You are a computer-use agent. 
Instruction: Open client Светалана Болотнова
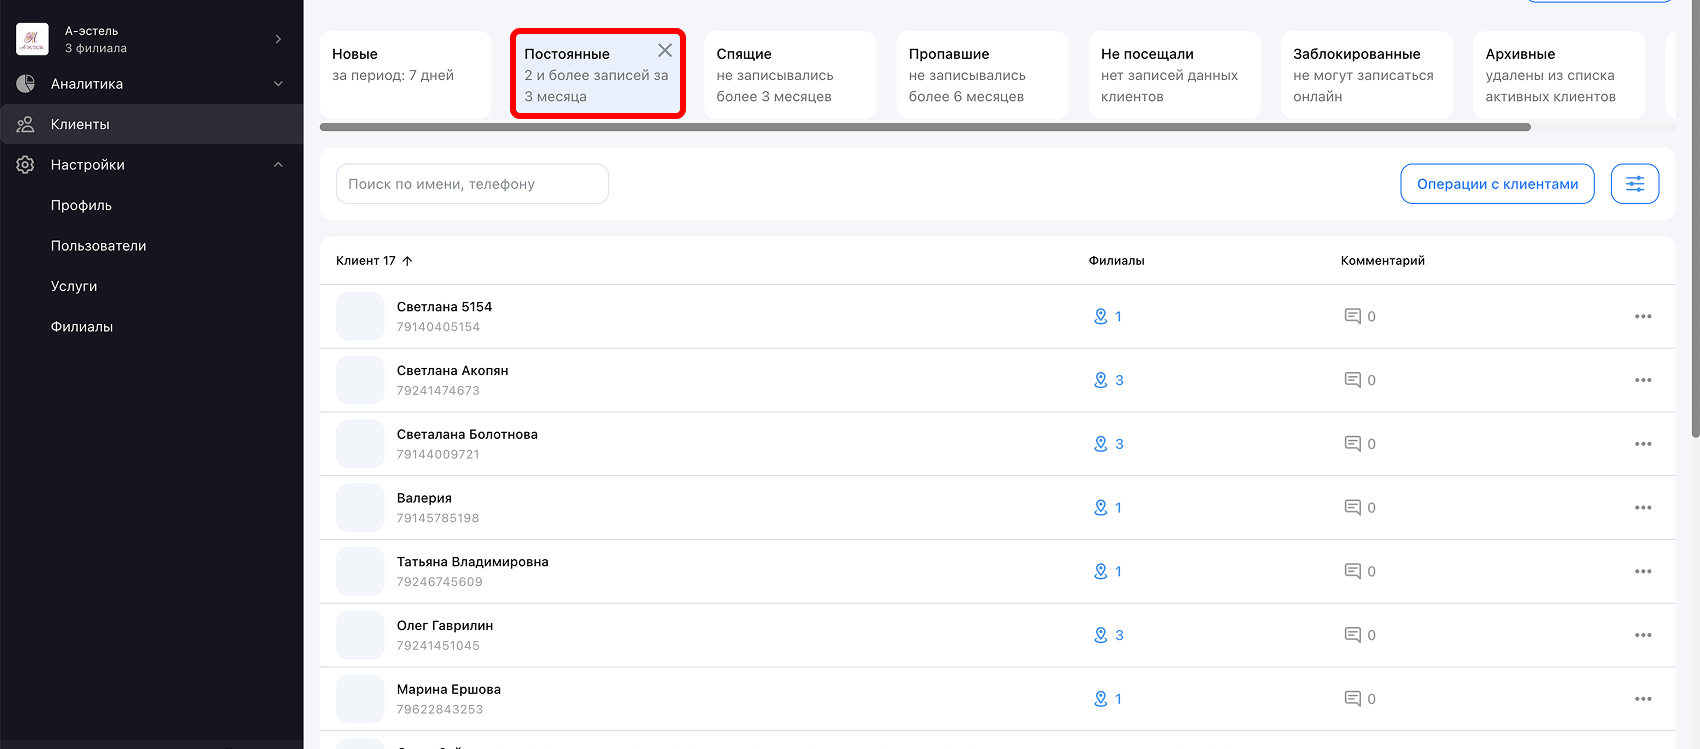[467, 435]
